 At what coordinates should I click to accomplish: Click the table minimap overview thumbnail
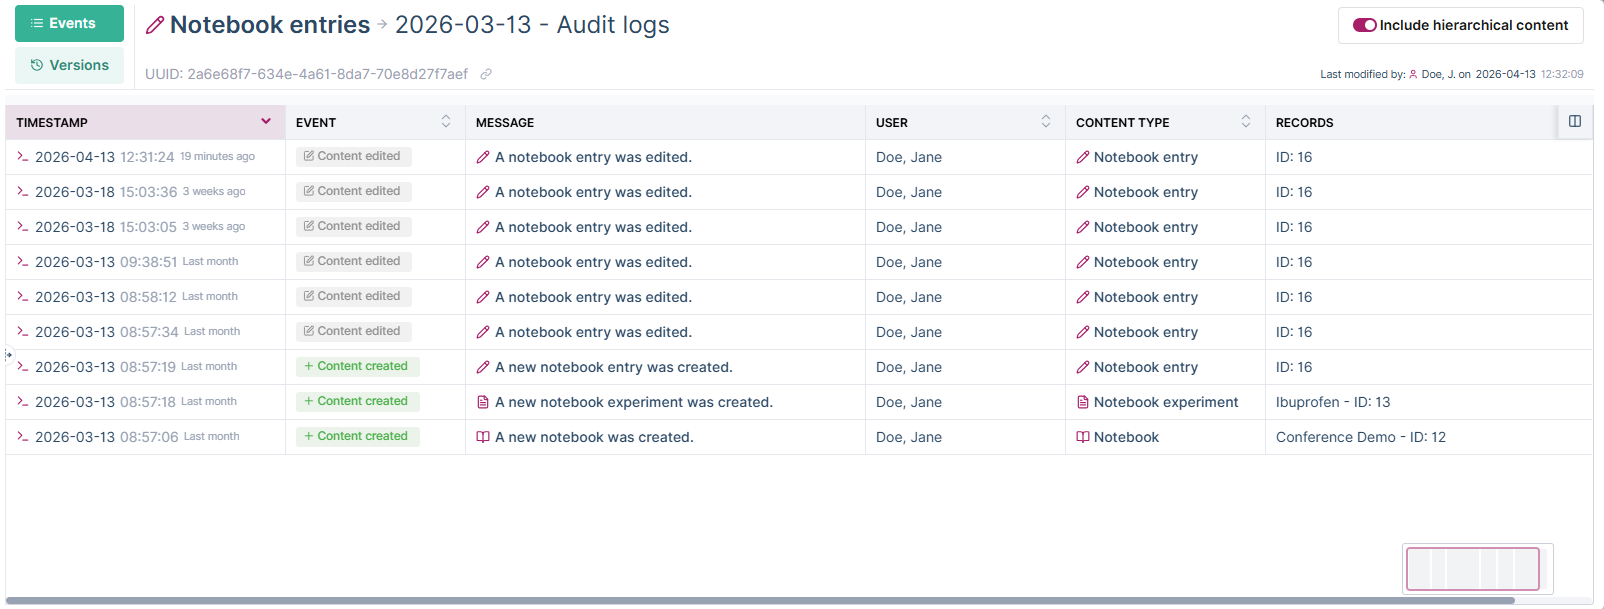pyautogui.click(x=1473, y=569)
